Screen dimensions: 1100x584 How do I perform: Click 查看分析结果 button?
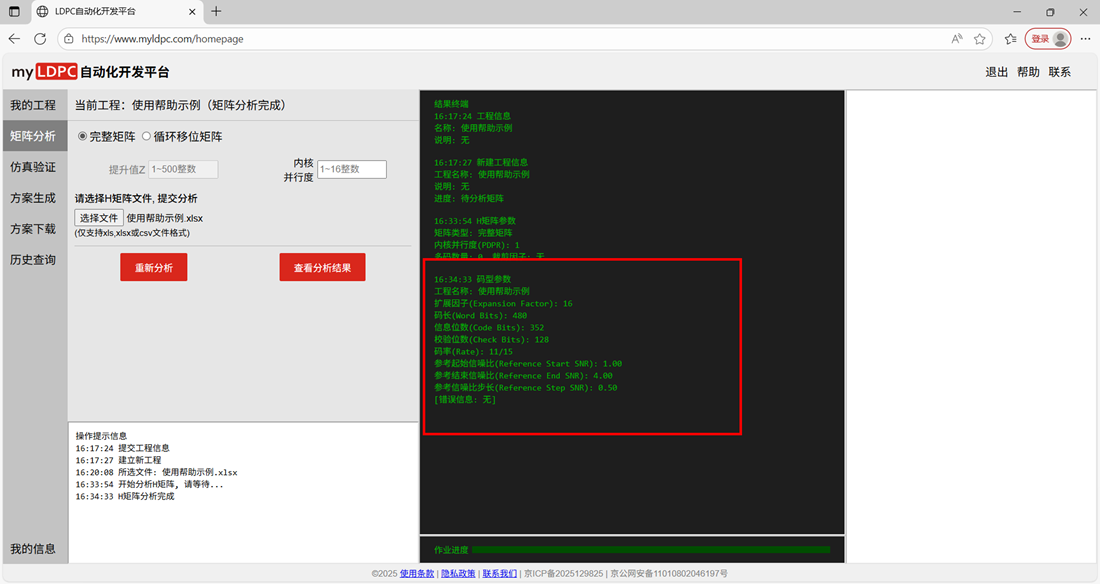[x=322, y=267]
